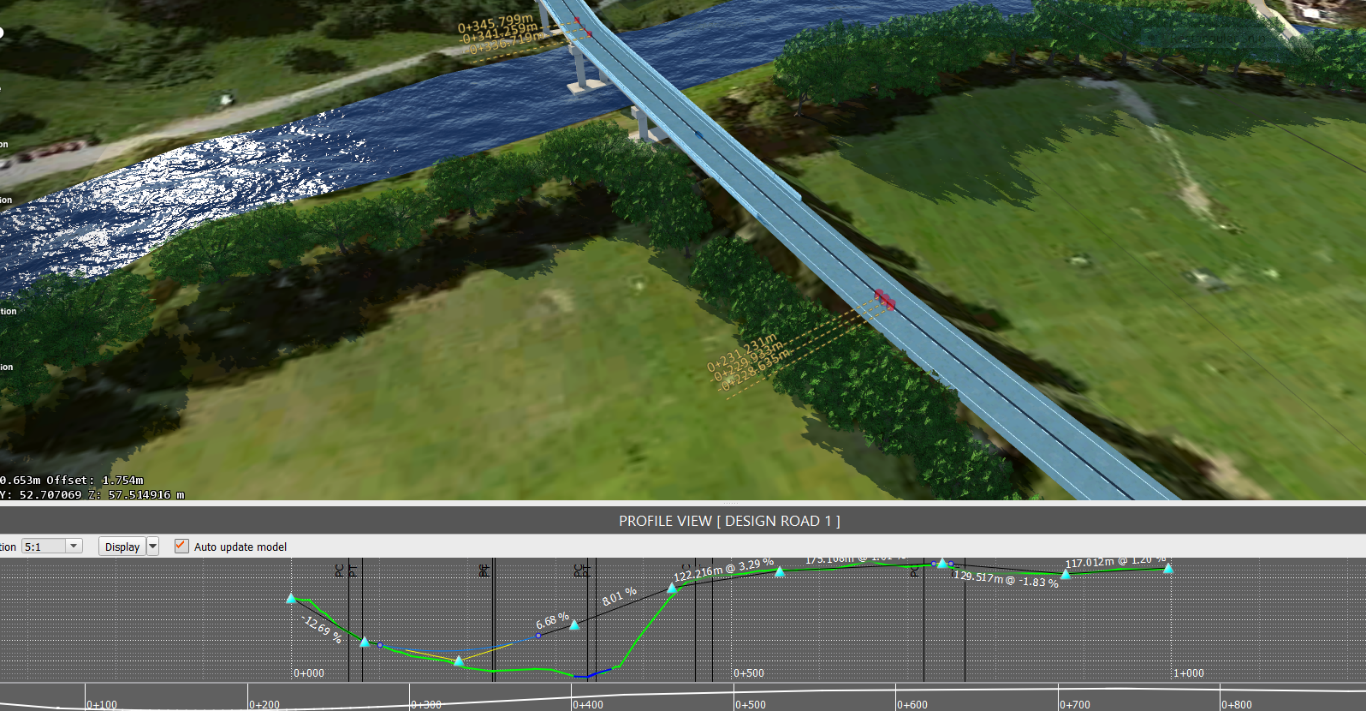This screenshot has width=1366, height=711.
Task: Click station 0+800 on the bottom ruler
Action: [x=1237, y=705]
